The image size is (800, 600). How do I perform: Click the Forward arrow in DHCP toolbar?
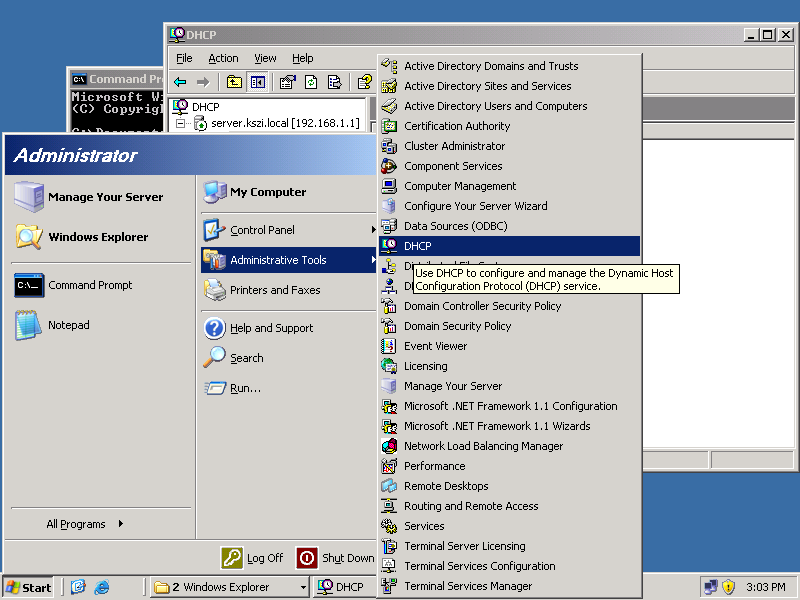pyautogui.click(x=203, y=82)
